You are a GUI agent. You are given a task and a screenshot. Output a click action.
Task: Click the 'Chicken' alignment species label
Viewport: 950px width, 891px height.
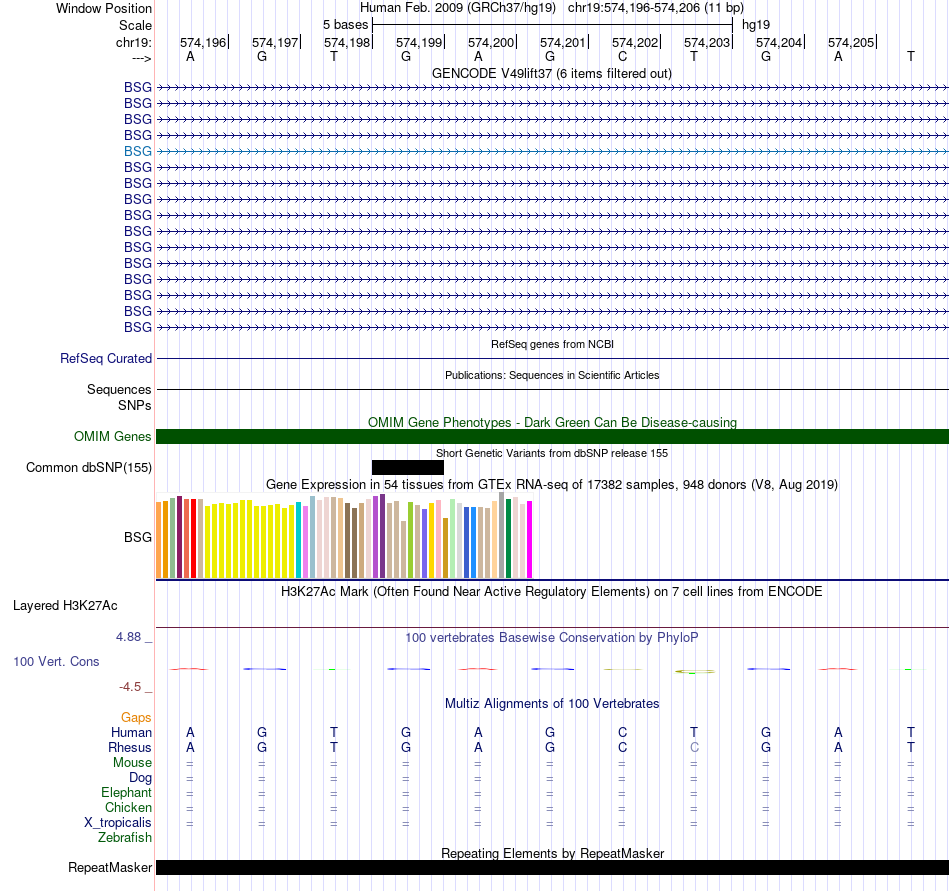(x=128, y=807)
